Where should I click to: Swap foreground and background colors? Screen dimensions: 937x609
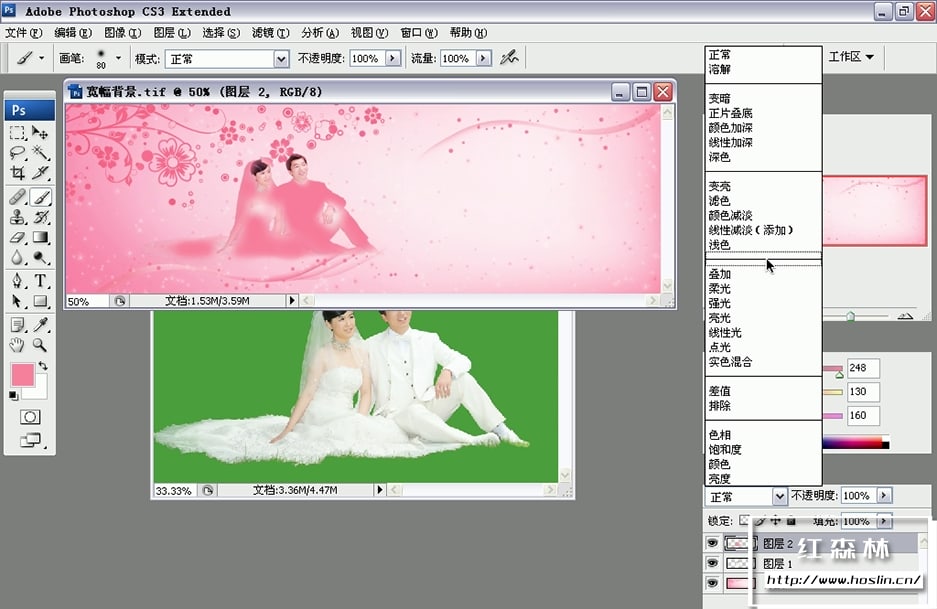click(x=43, y=365)
